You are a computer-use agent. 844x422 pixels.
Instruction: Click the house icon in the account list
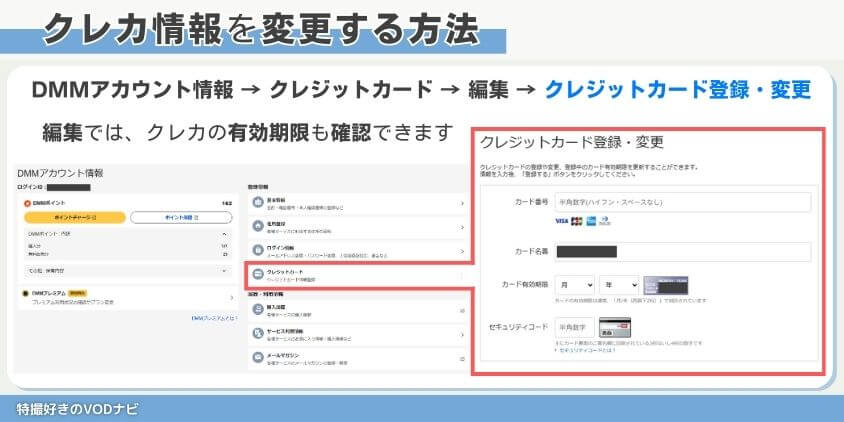(x=258, y=227)
